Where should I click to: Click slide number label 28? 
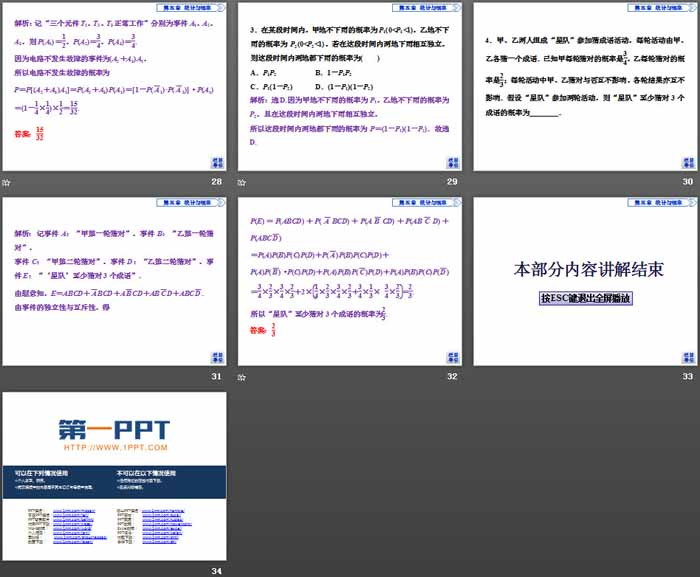click(x=217, y=181)
